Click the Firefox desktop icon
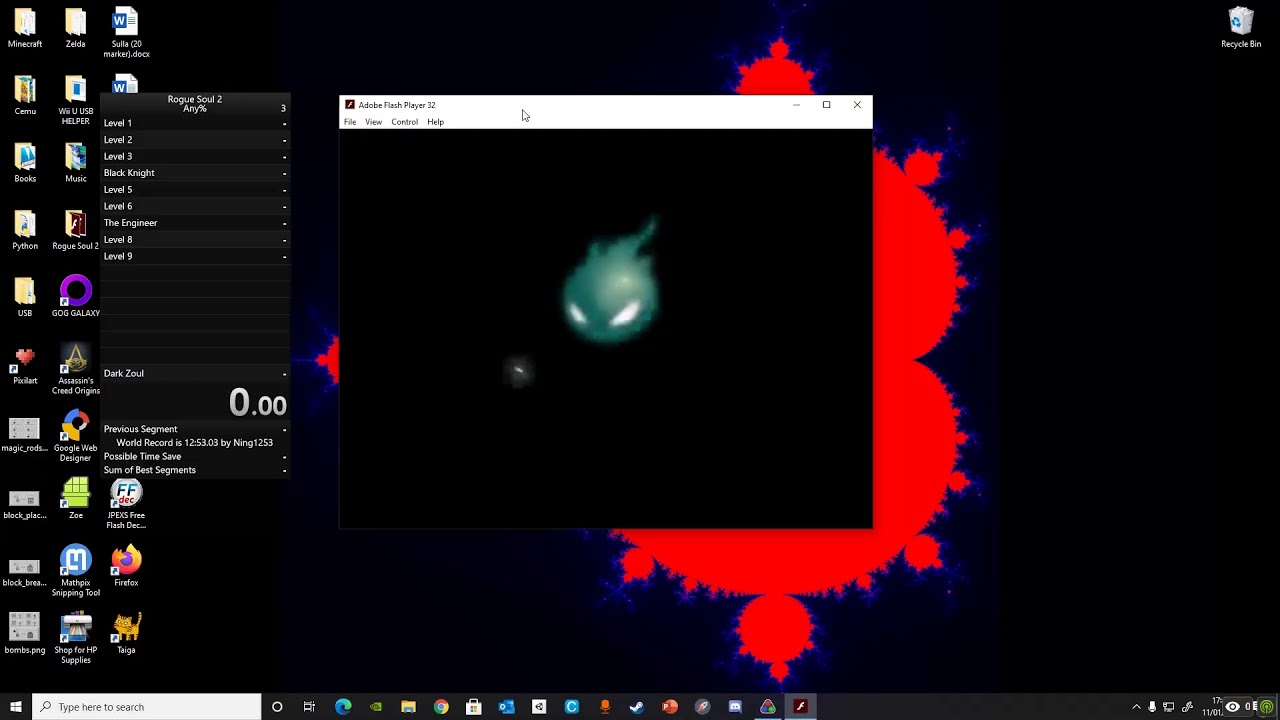Viewport: 1280px width, 720px height. tap(126, 567)
